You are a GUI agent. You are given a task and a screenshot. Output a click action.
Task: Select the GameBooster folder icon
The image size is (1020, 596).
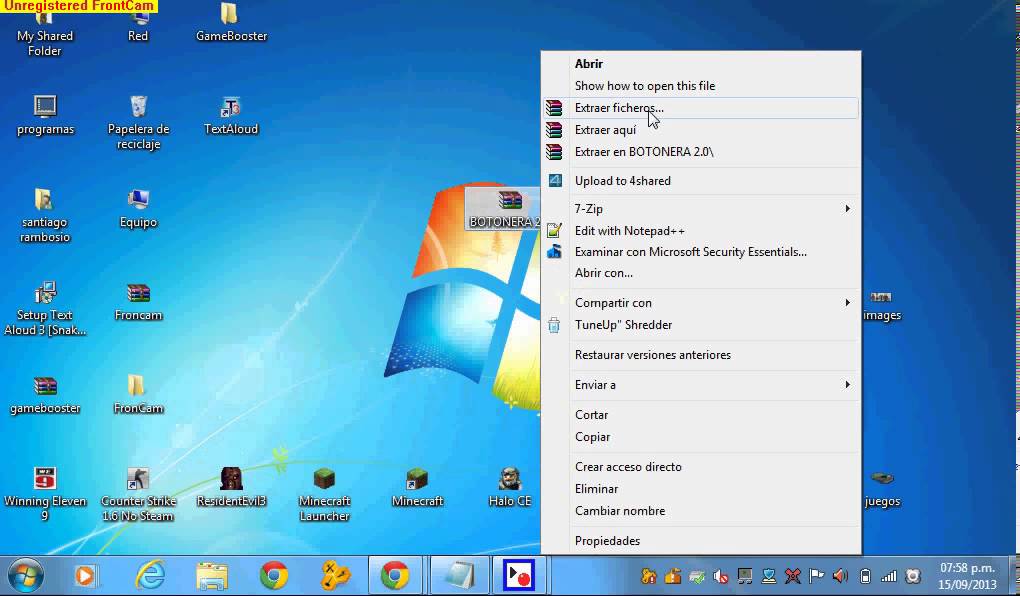(231, 22)
